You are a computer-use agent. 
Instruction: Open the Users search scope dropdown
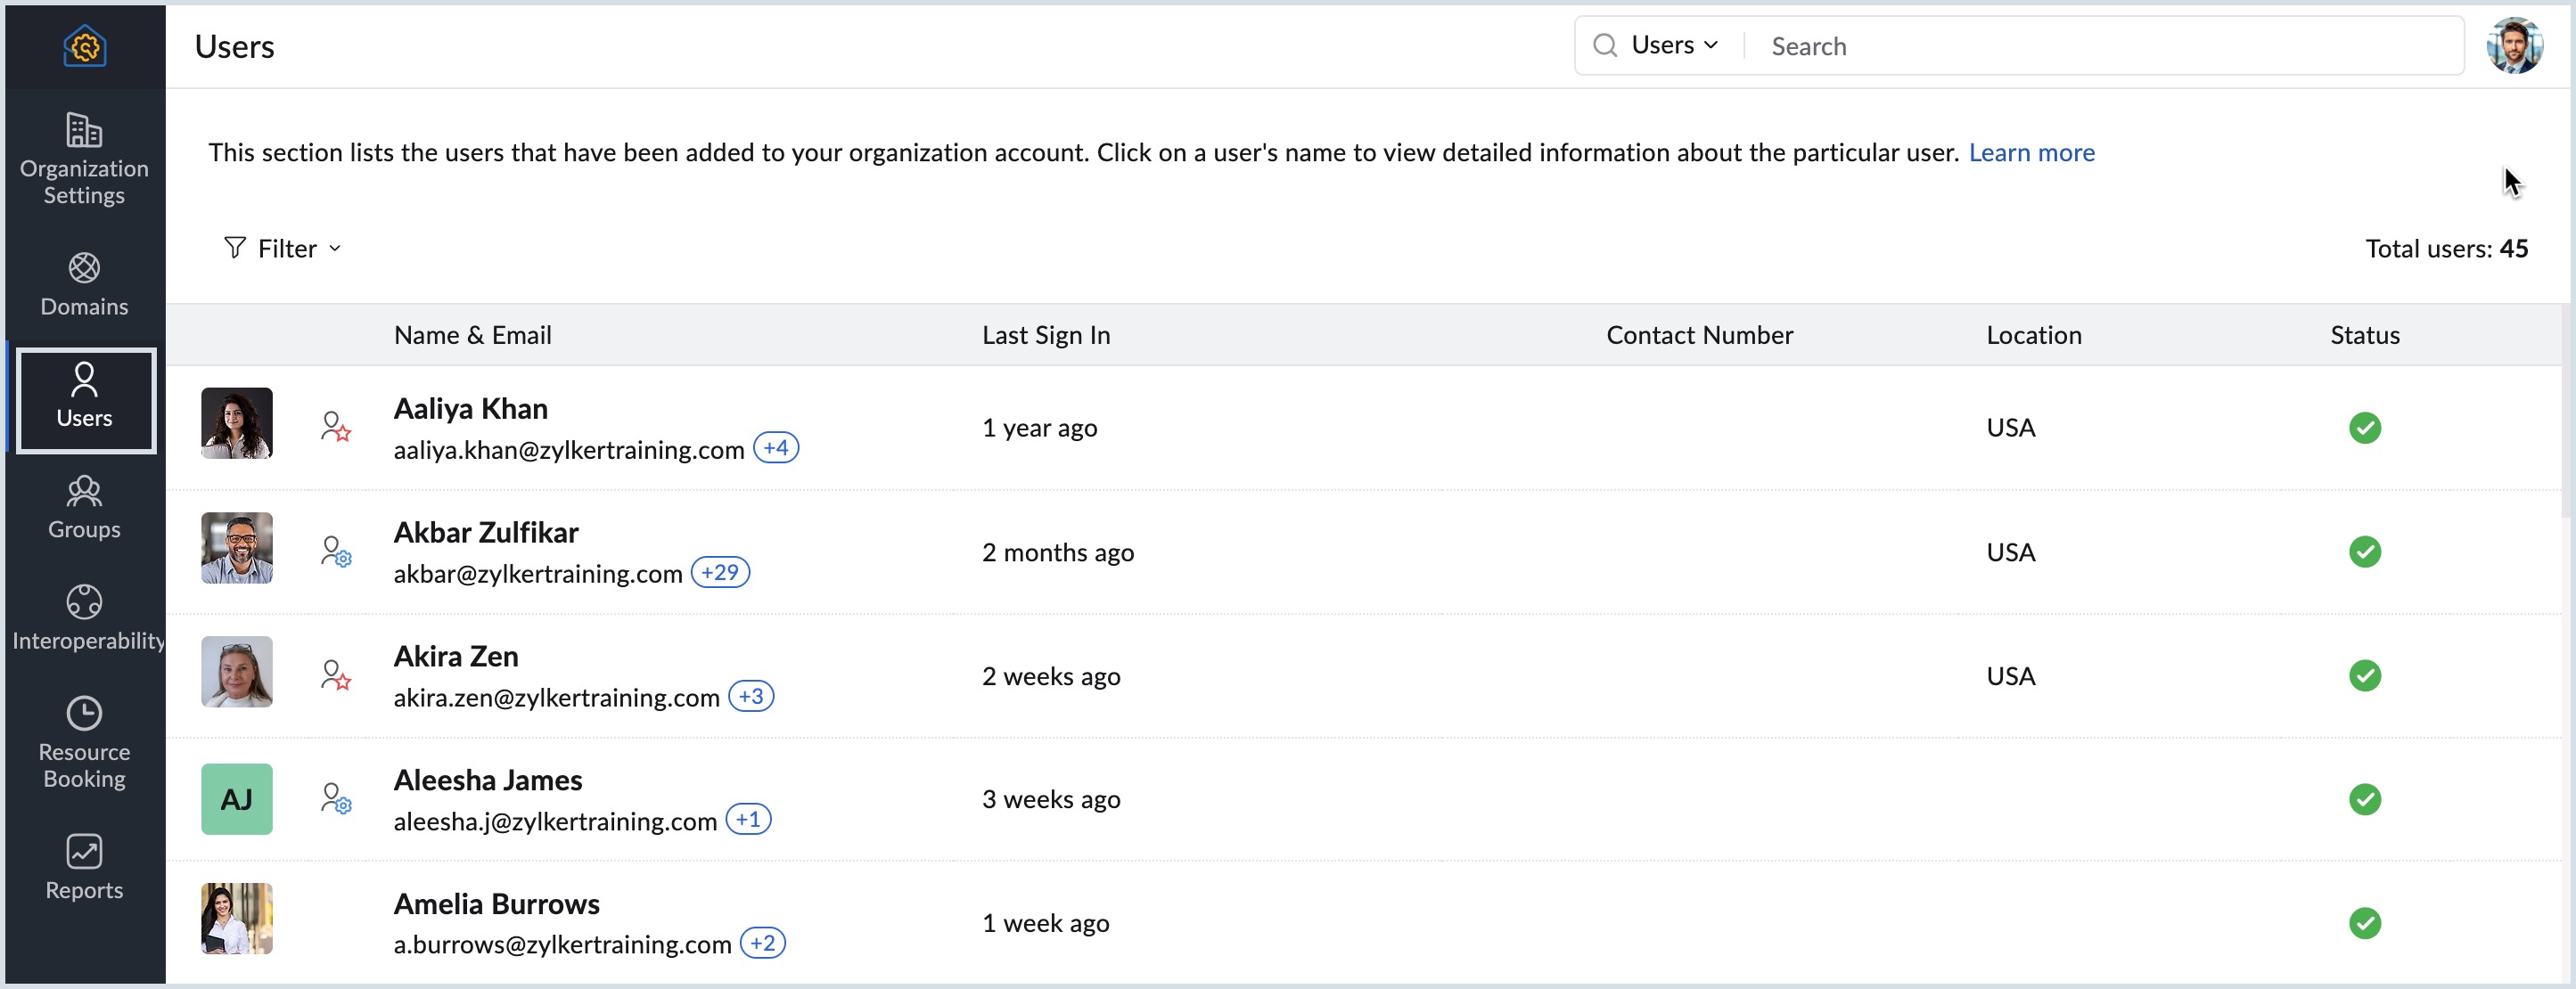[1673, 45]
